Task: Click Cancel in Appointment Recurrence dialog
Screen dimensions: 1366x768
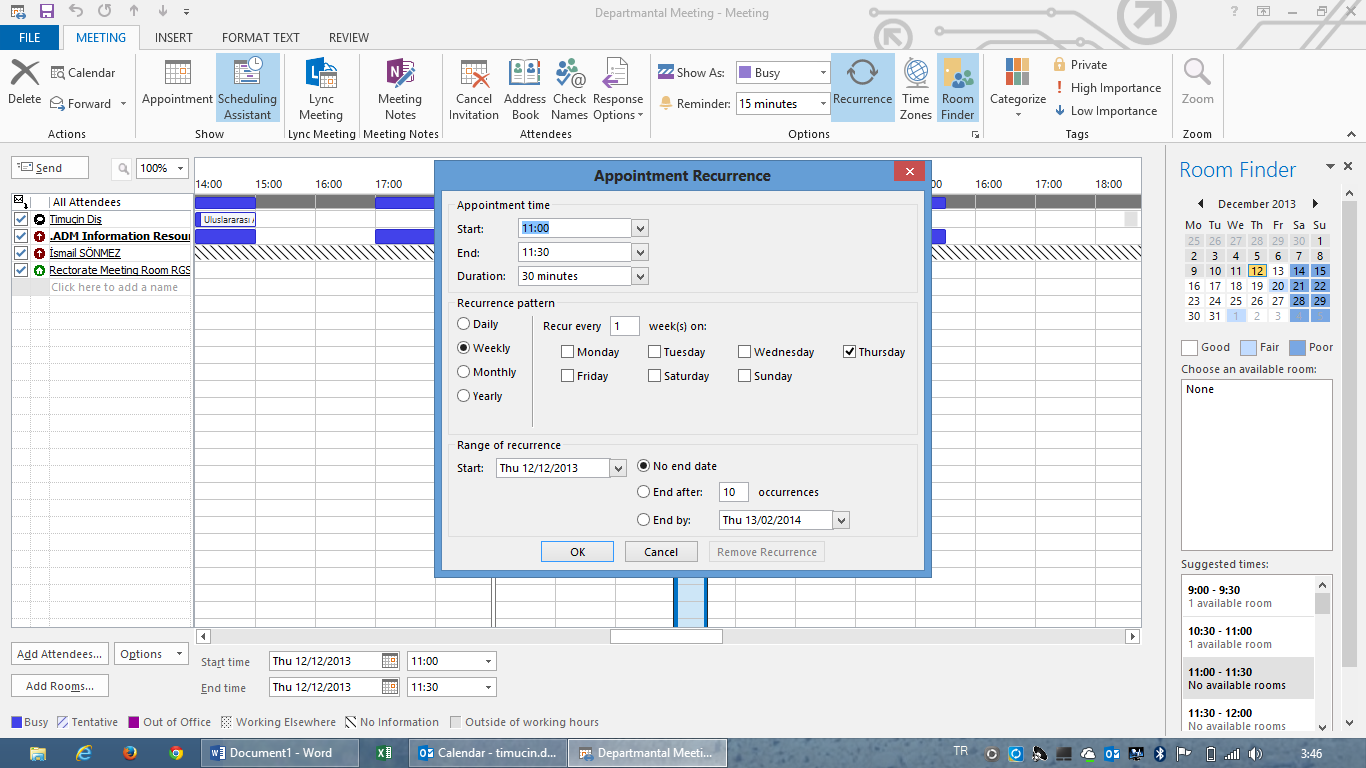Action: coord(661,552)
